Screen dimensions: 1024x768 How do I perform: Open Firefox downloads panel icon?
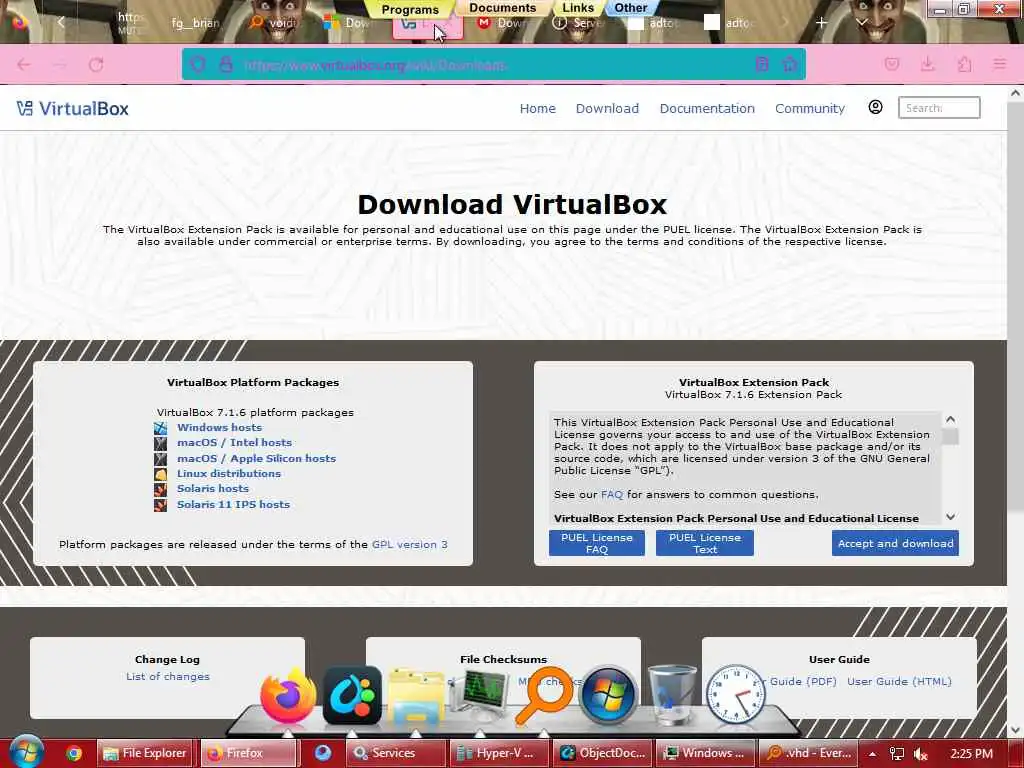pos(927,64)
